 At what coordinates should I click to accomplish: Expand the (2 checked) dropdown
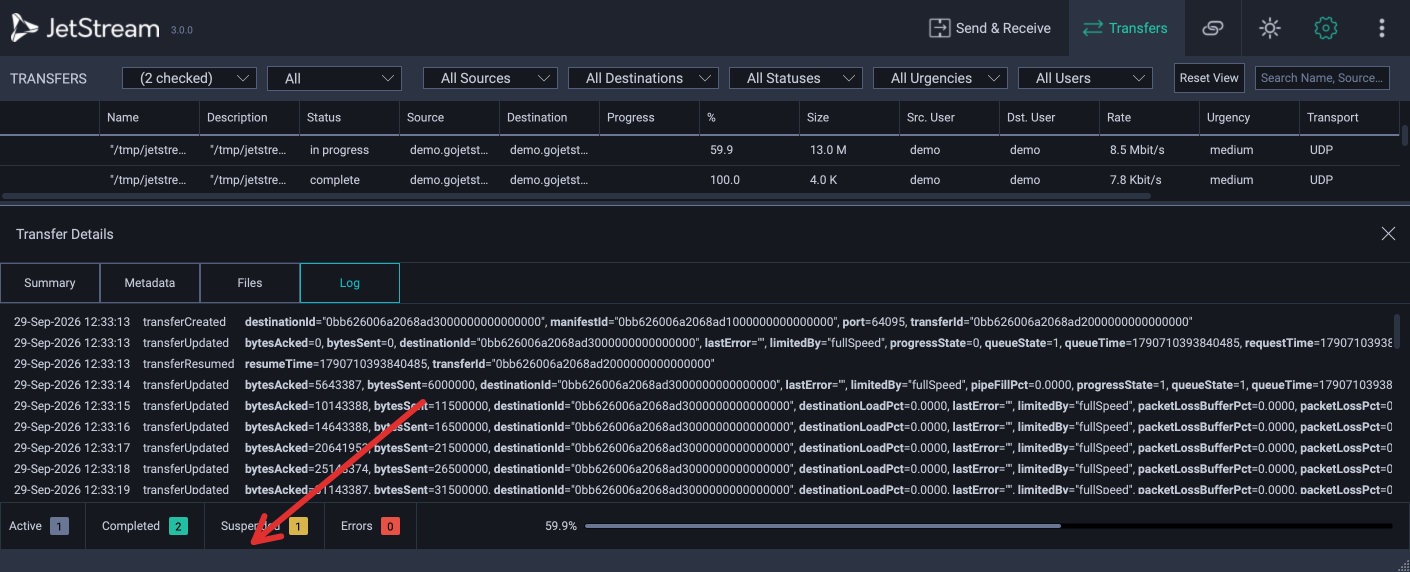[x=189, y=78]
